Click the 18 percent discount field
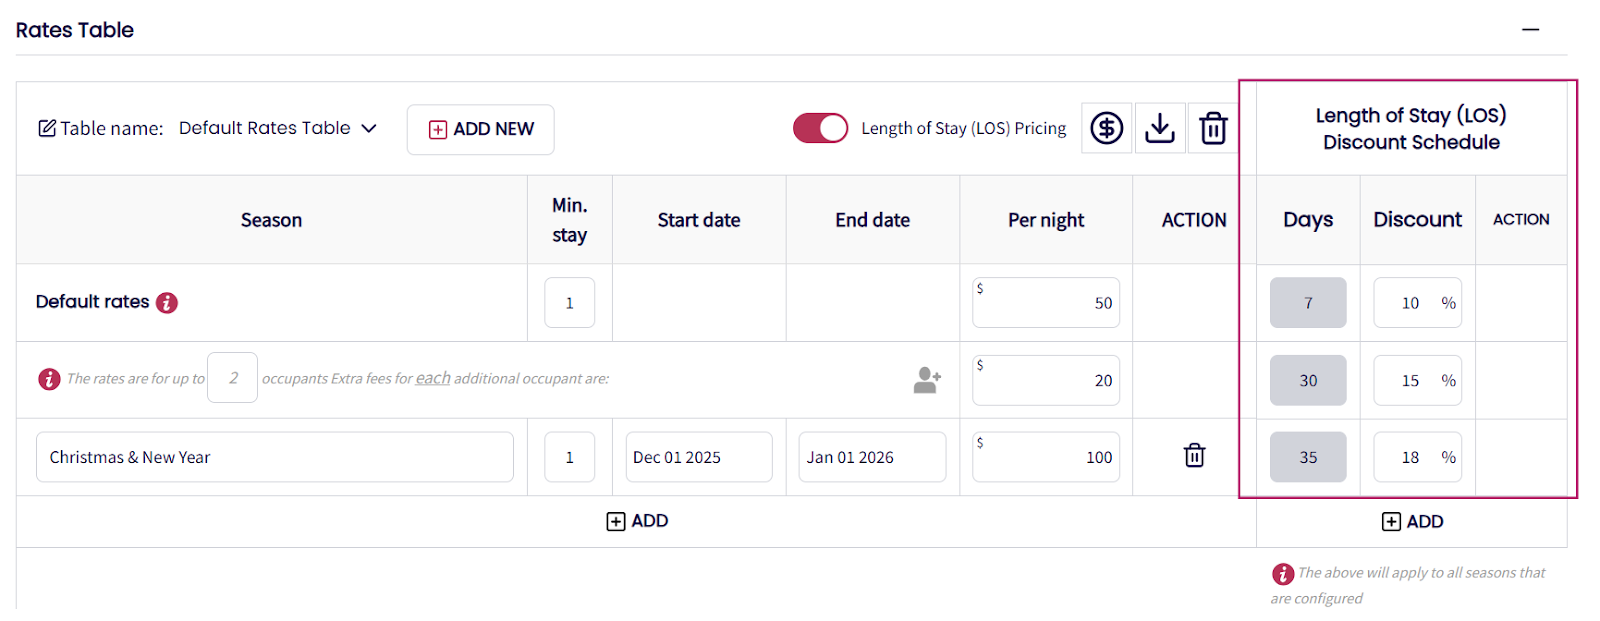This screenshot has height=621, width=1600. (x=1411, y=457)
